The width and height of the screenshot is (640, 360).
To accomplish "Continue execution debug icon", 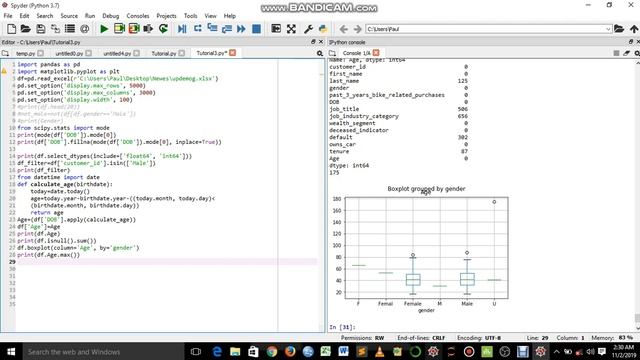I will pos(241,29).
